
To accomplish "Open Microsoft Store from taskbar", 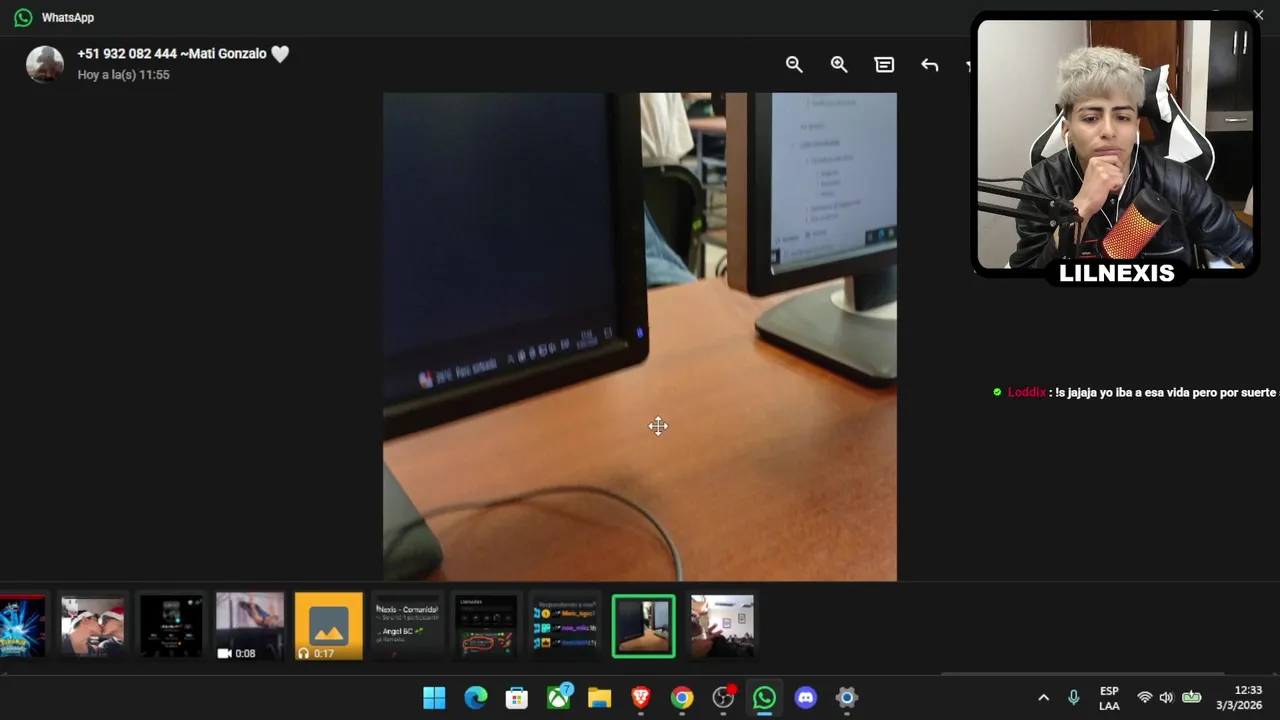I will [x=517, y=698].
